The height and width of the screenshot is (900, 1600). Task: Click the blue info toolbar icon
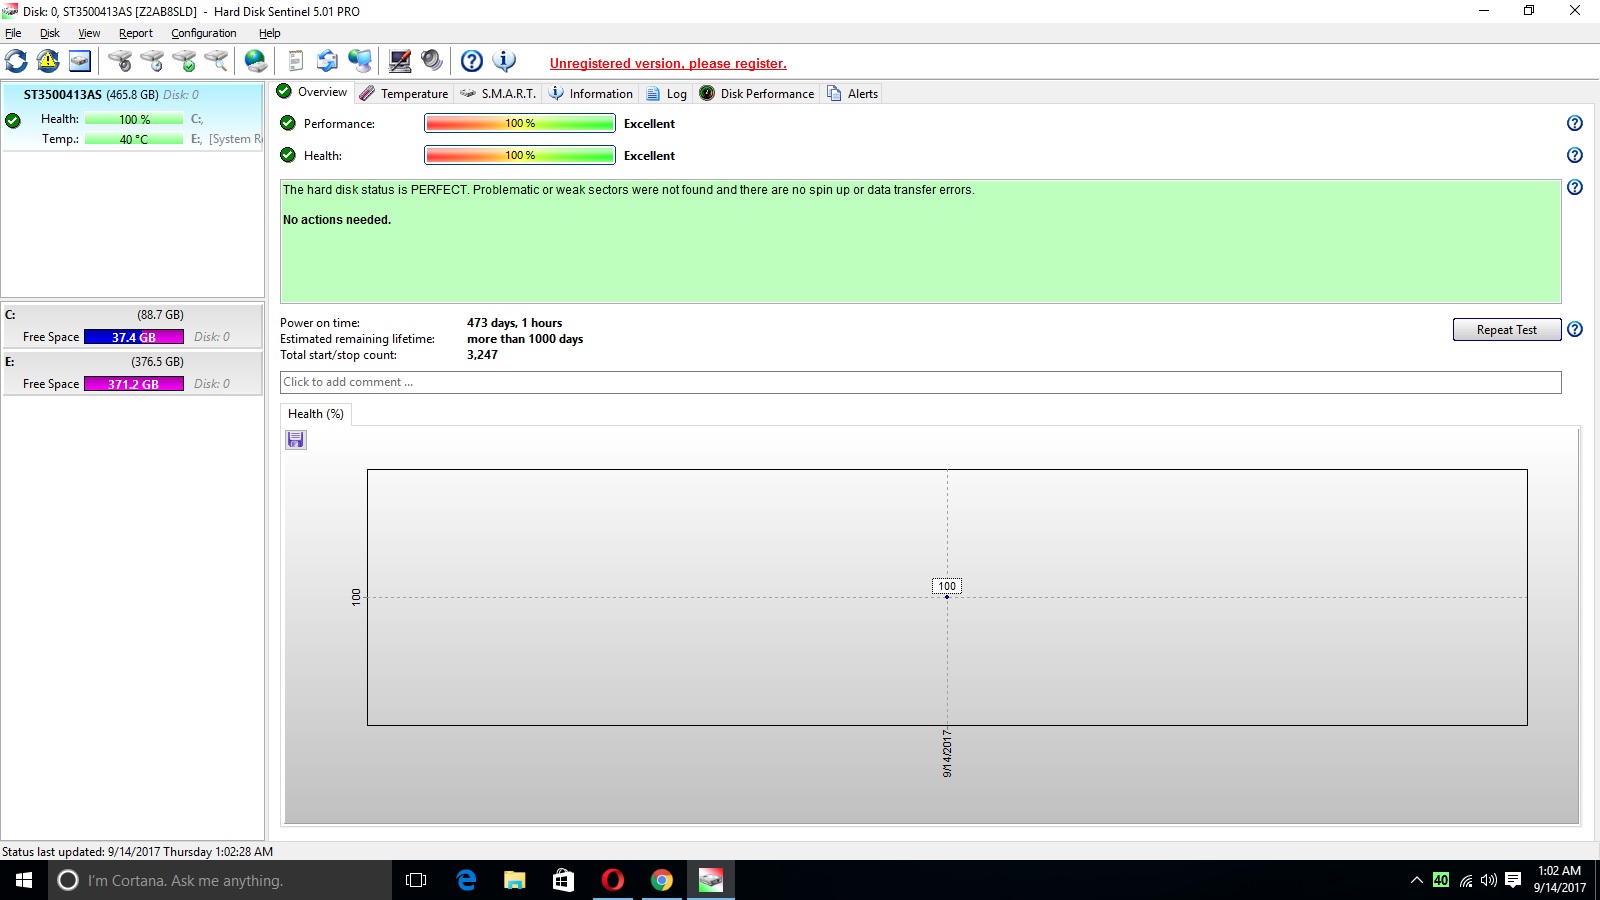(x=504, y=61)
